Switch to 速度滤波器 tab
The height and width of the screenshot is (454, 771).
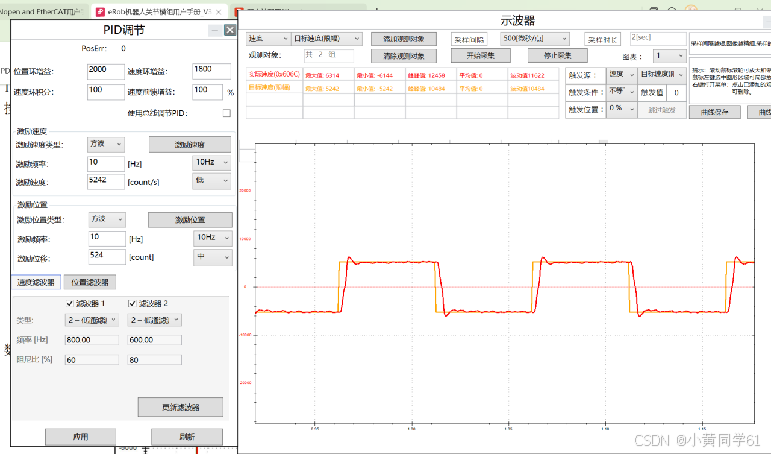pyautogui.click(x=36, y=282)
